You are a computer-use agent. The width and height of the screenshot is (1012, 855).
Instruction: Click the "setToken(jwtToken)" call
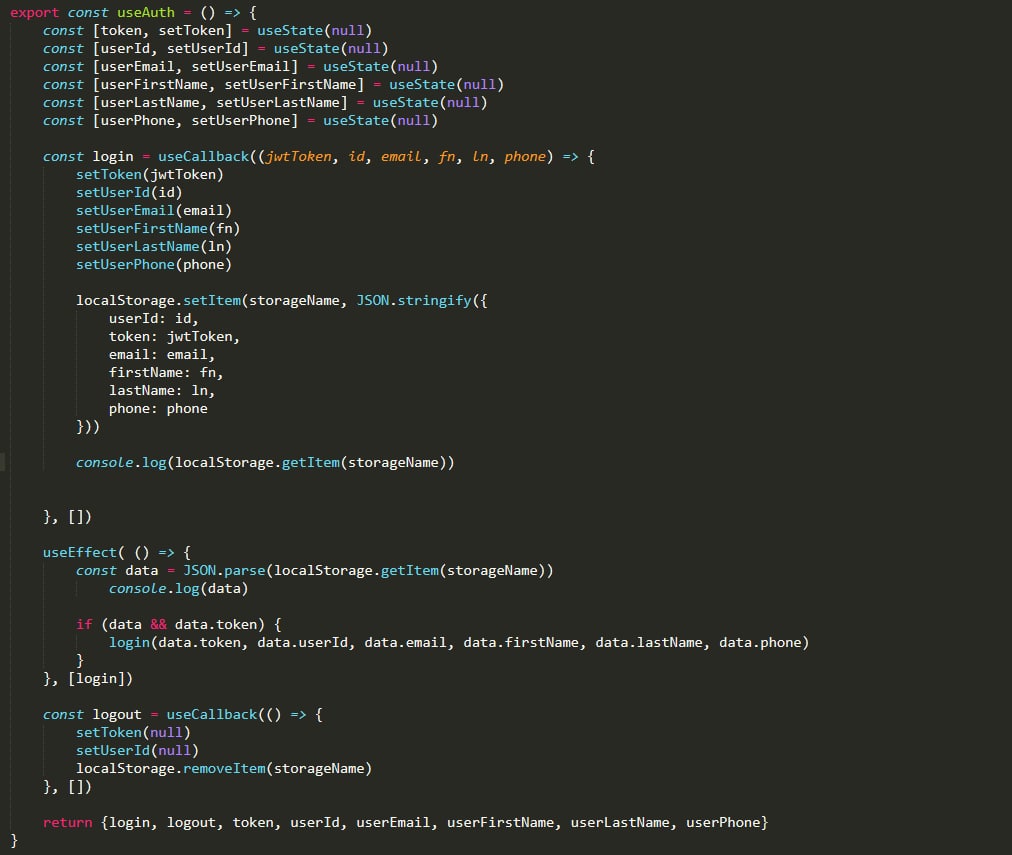click(150, 175)
